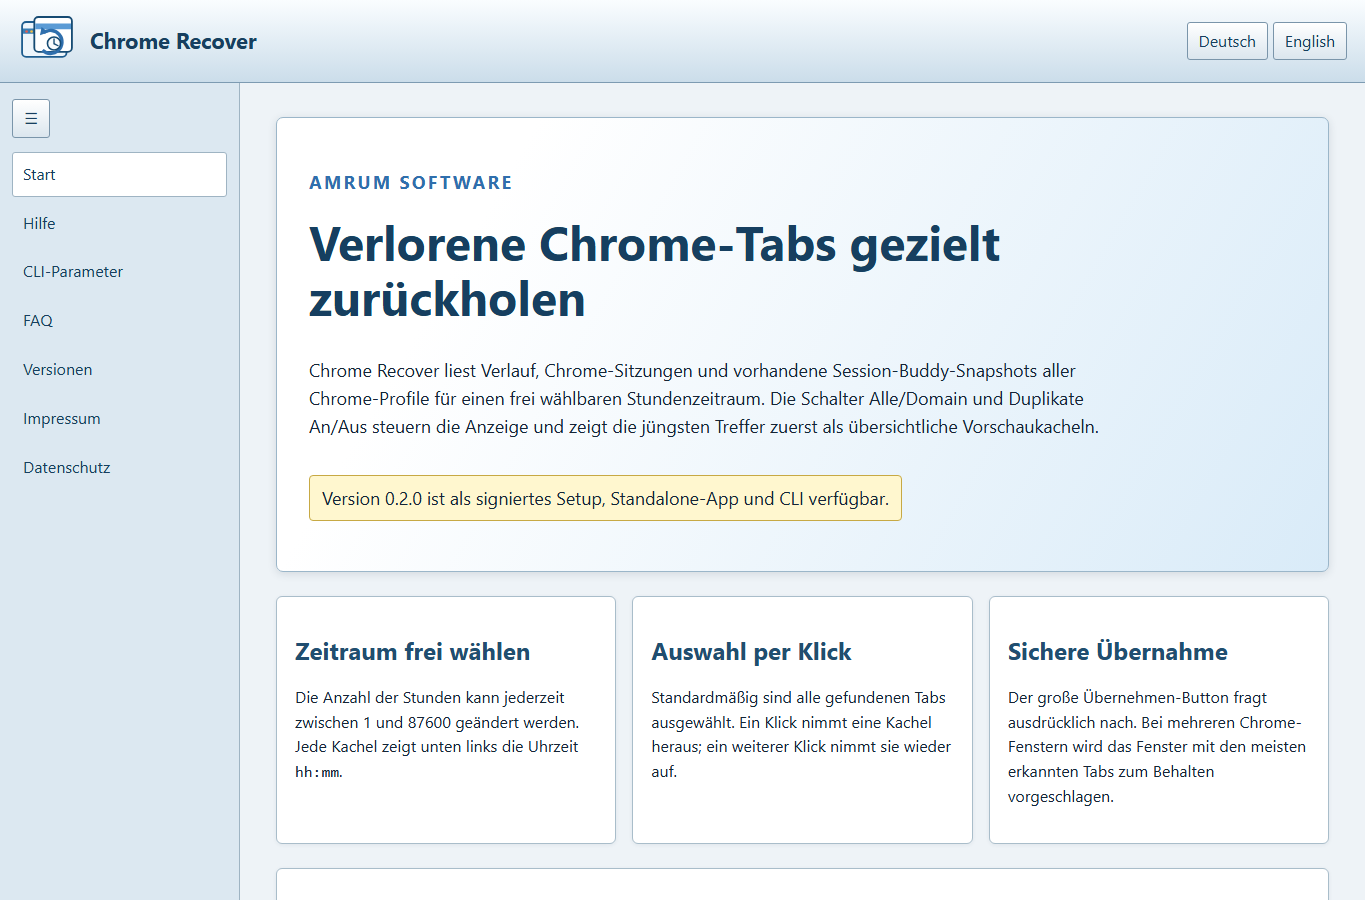1365x900 pixels.
Task: Open the FAQ sidebar entry
Action: pos(119,321)
